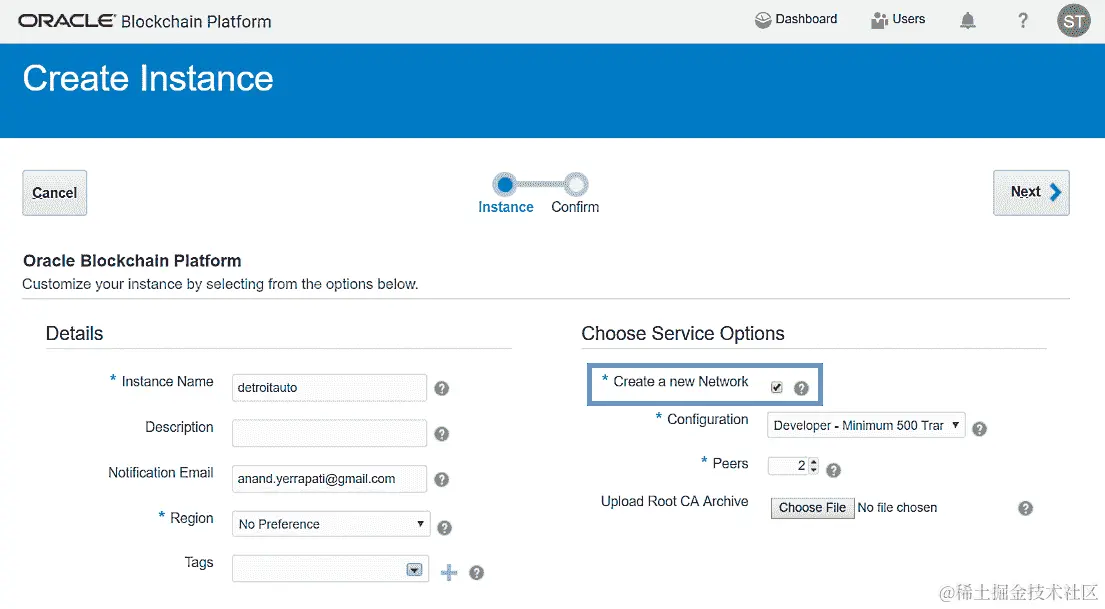The width and height of the screenshot is (1105, 609).
Task: Show help for Configuration option
Action: (x=979, y=428)
